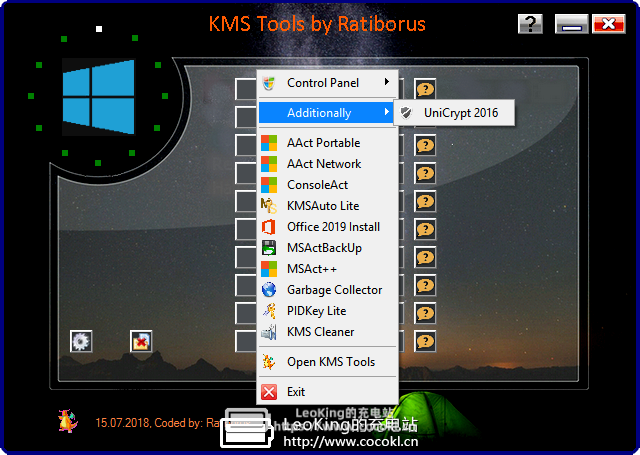Click the red X Exit icon
Image resolution: width=640 pixels, height=455 pixels.
[x=269, y=392]
